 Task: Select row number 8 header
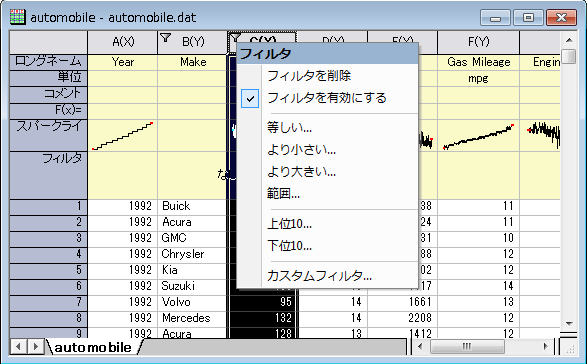[48, 318]
